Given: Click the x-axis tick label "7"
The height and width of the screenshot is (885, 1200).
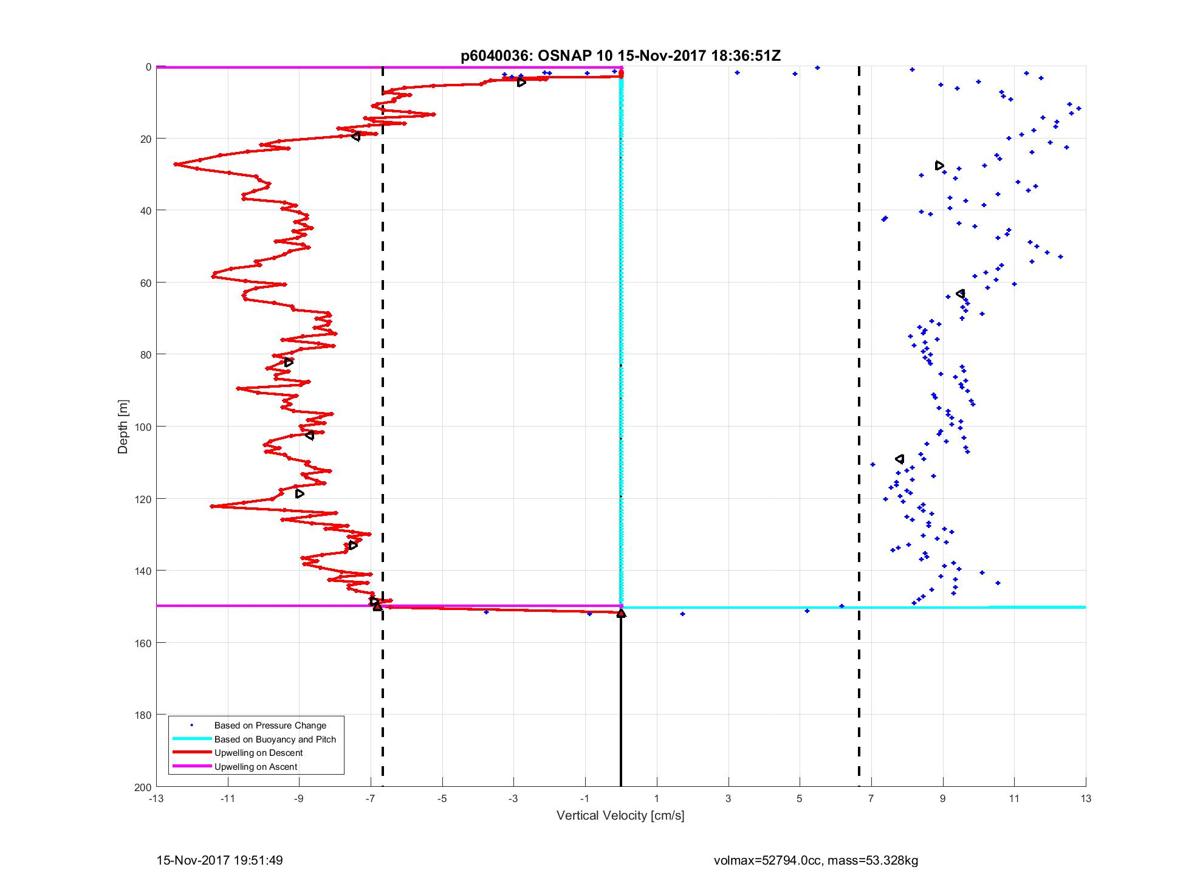Looking at the screenshot, I should coord(871,799).
